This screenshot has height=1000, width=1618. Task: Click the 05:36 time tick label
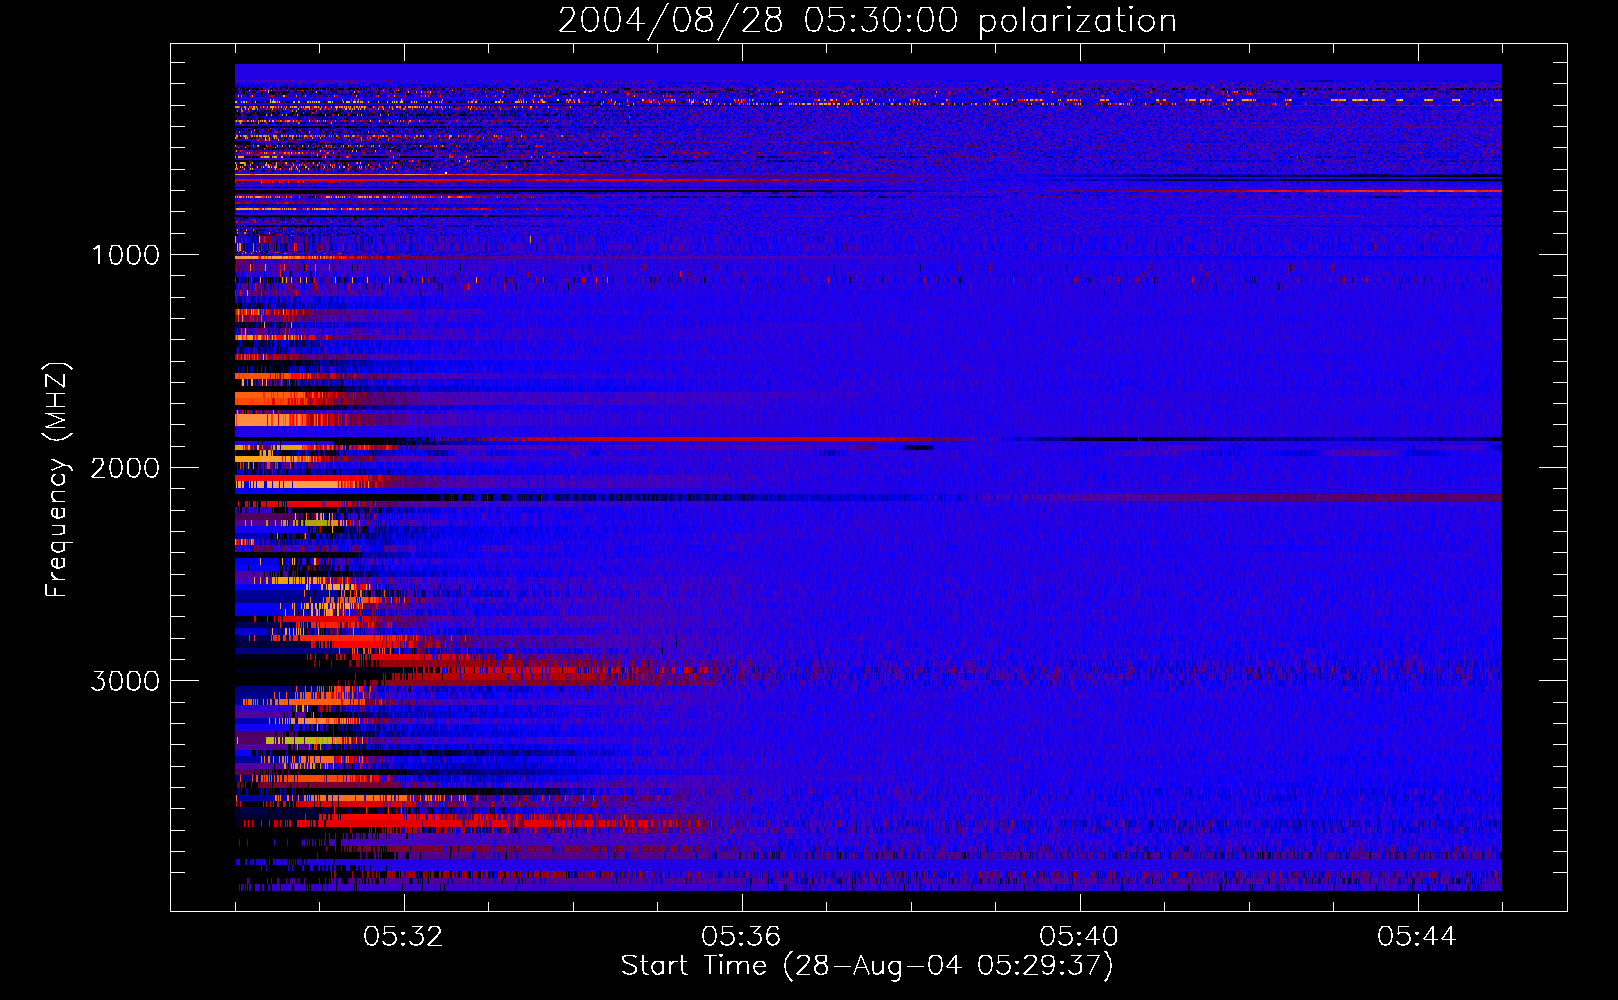coord(742,937)
